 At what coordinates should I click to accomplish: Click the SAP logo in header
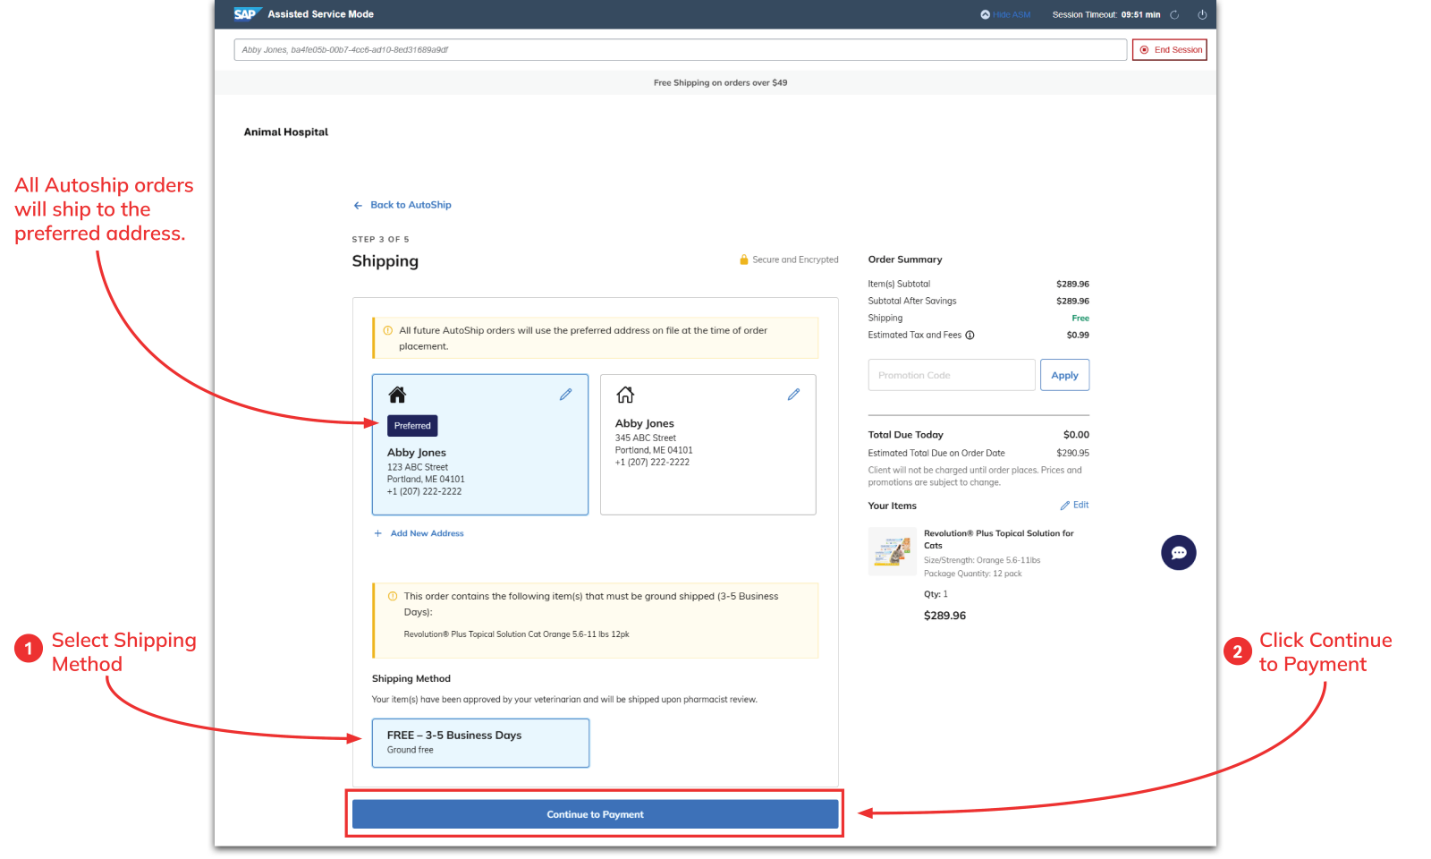246,14
